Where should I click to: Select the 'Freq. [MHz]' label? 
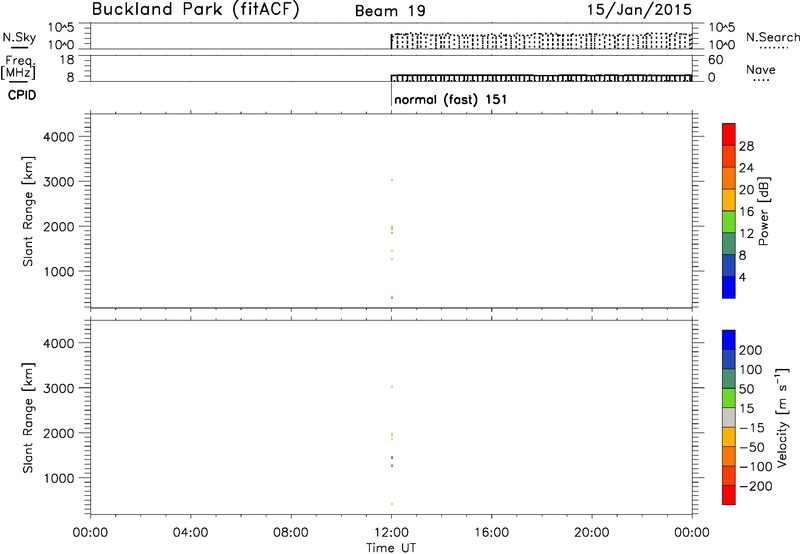pos(18,67)
